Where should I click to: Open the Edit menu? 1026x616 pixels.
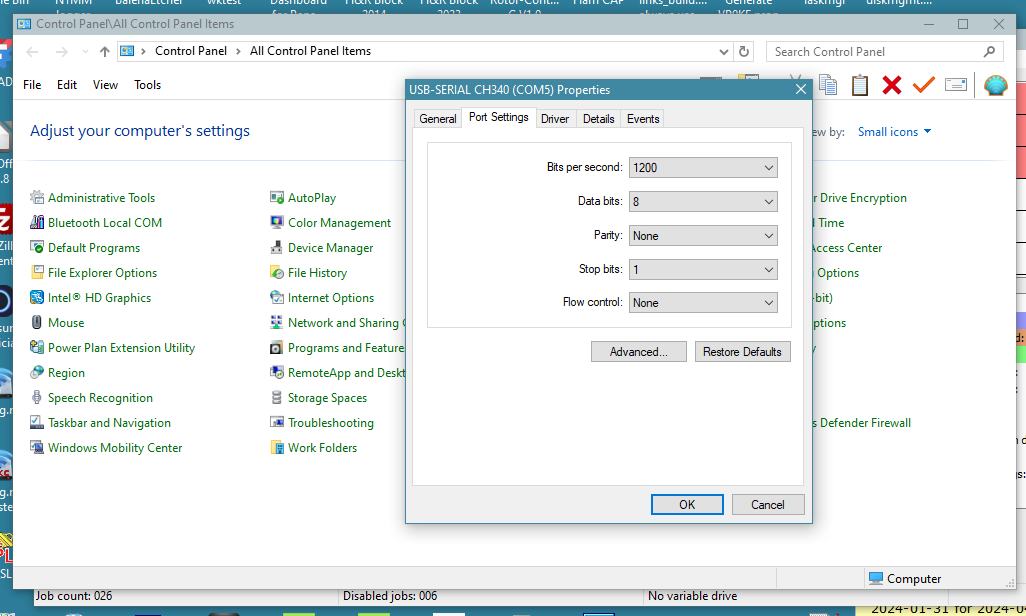(67, 85)
